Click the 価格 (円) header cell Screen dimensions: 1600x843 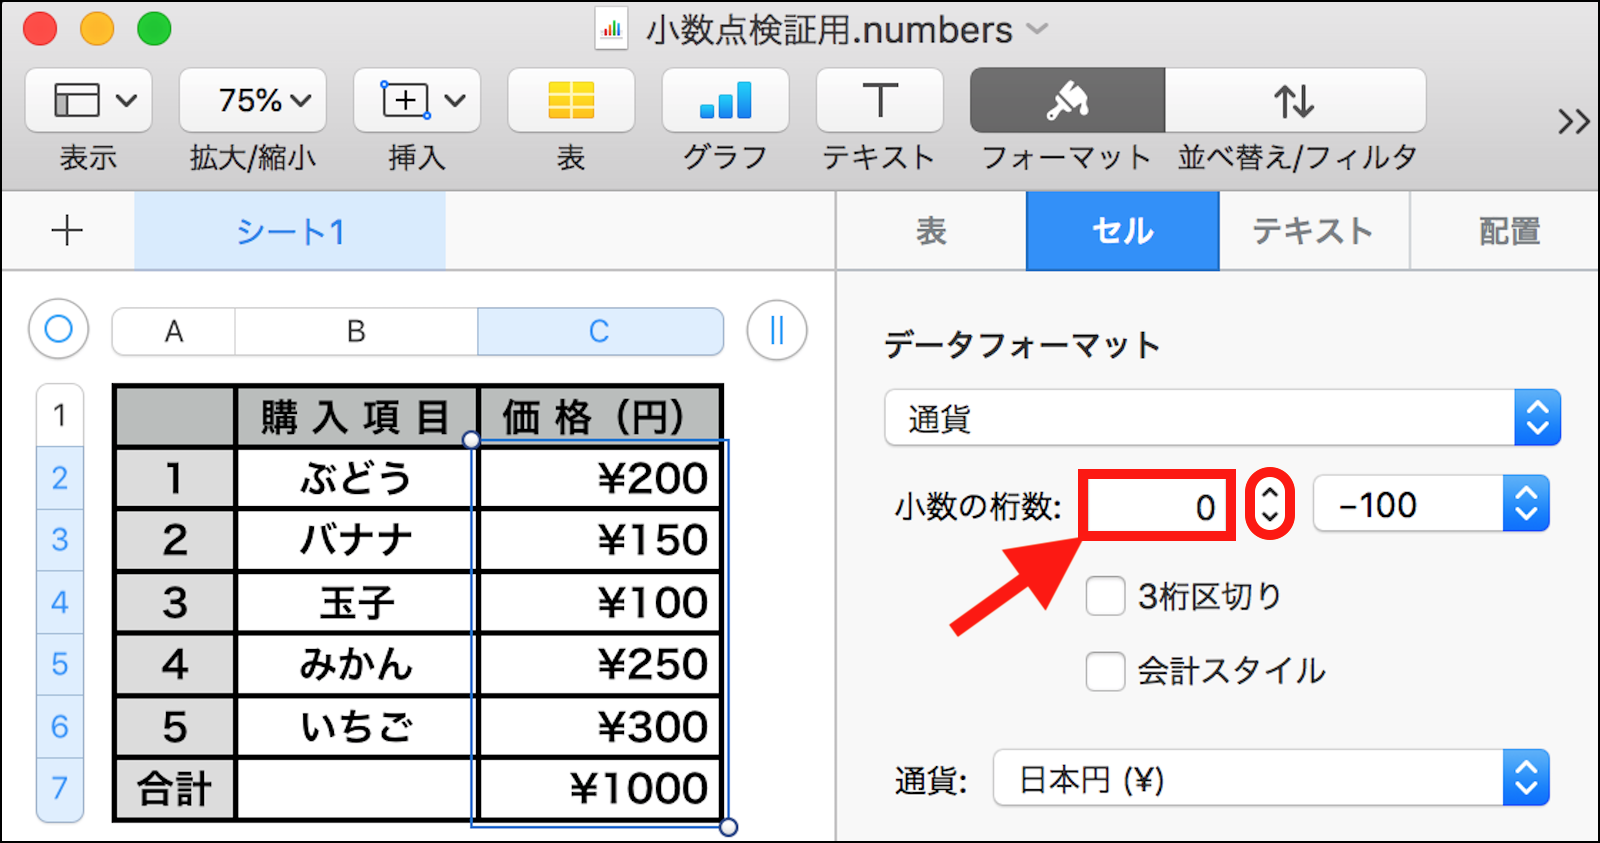(x=599, y=416)
